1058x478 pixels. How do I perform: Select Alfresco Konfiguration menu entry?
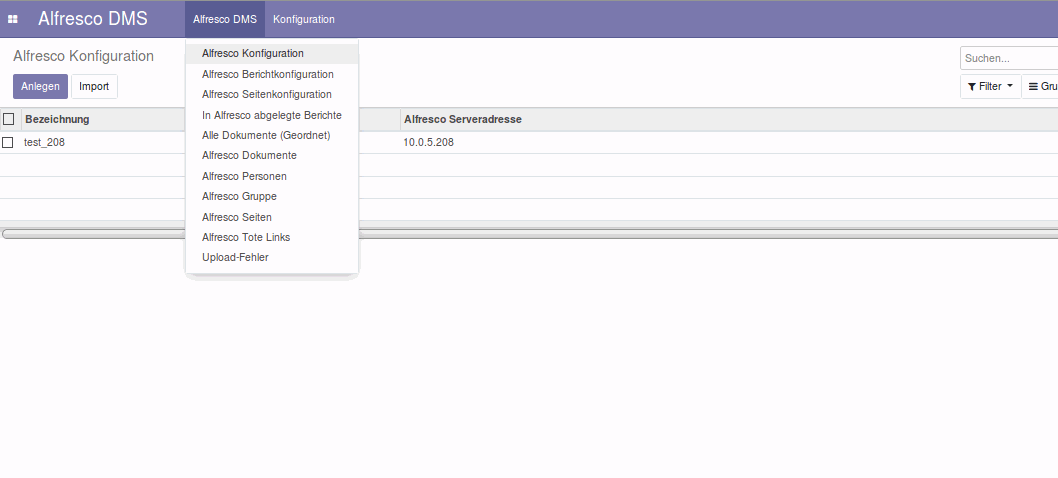pos(272,53)
